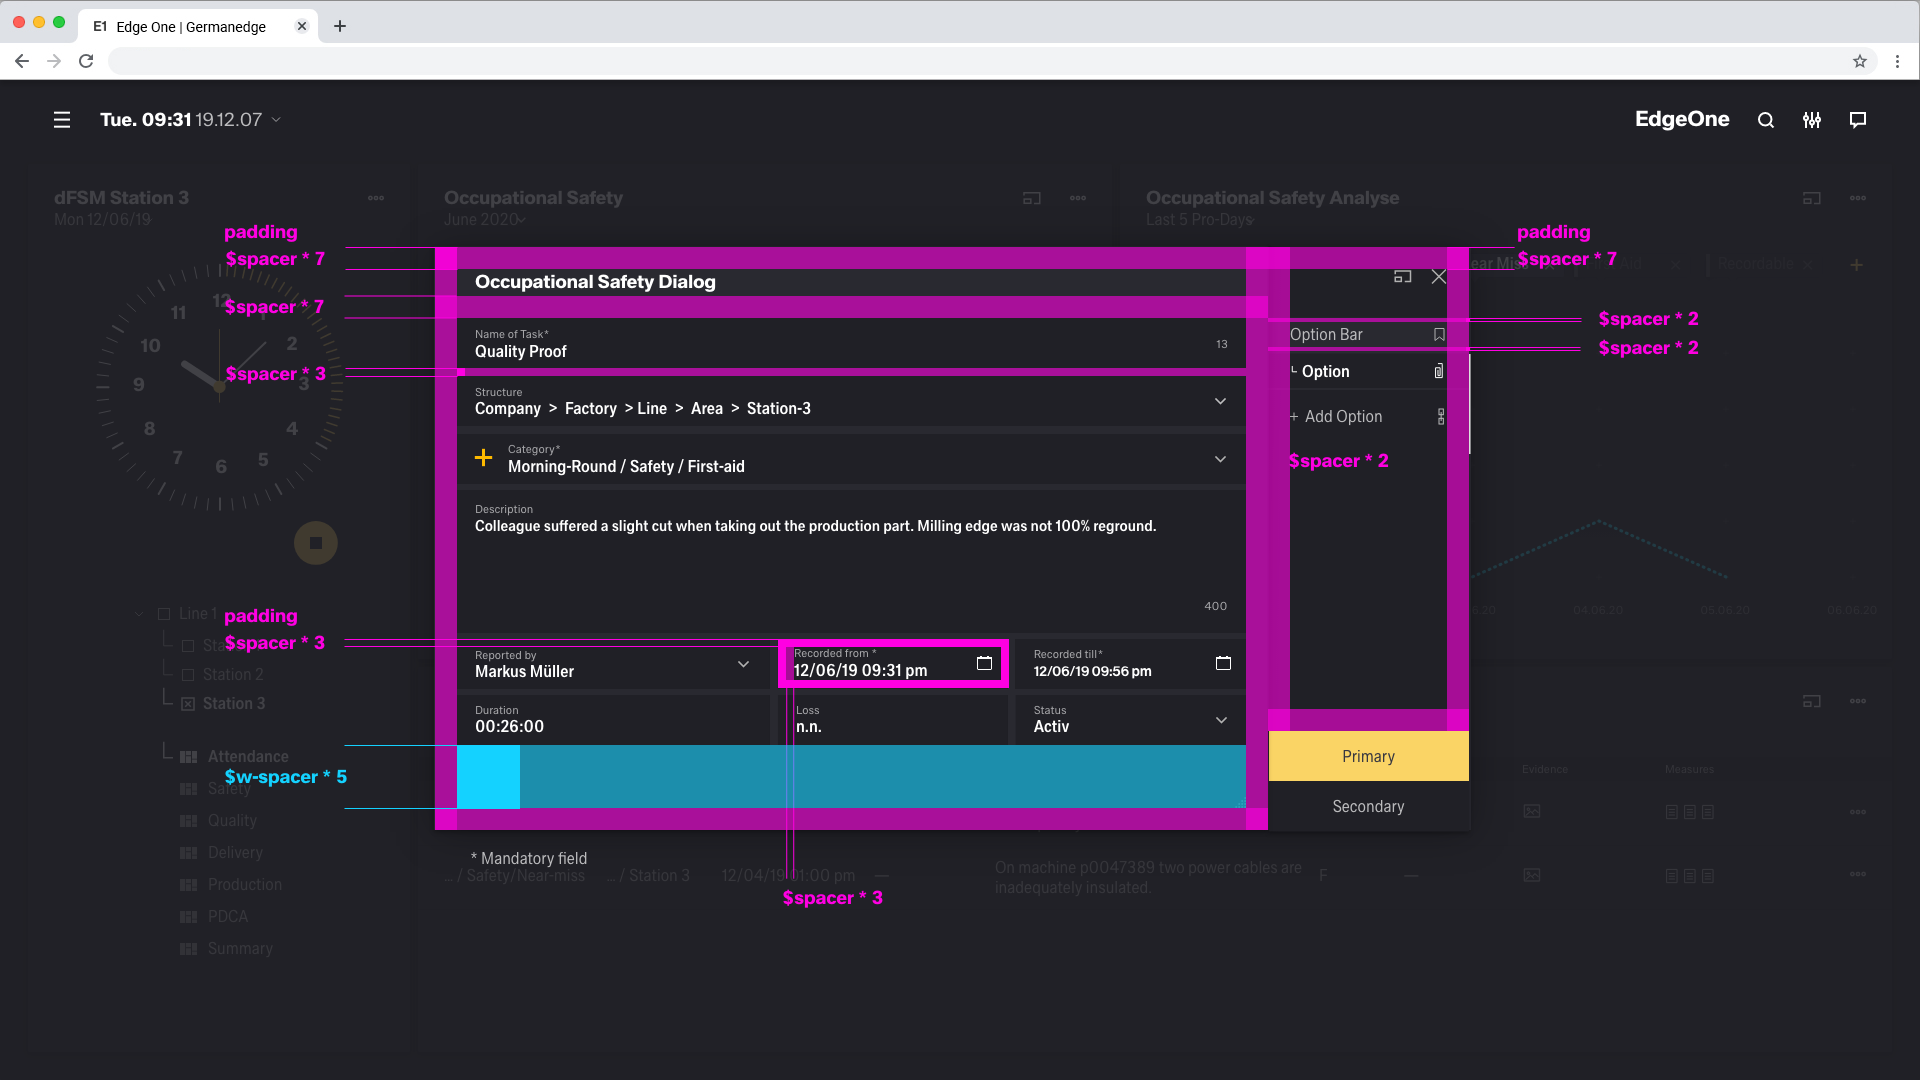The height and width of the screenshot is (1080, 1920).
Task: Click the yellow plus icon beside Category
Action: [x=483, y=458]
